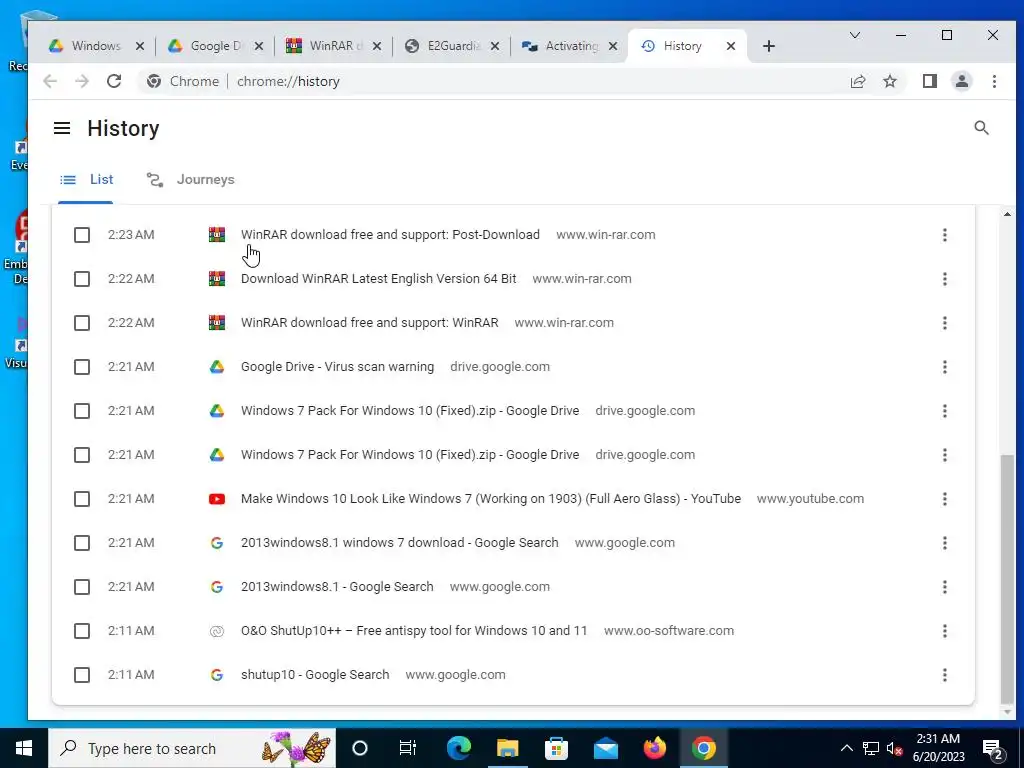Open shutup10 - Google Search link
Screen dimensions: 1024x768
[315, 675]
